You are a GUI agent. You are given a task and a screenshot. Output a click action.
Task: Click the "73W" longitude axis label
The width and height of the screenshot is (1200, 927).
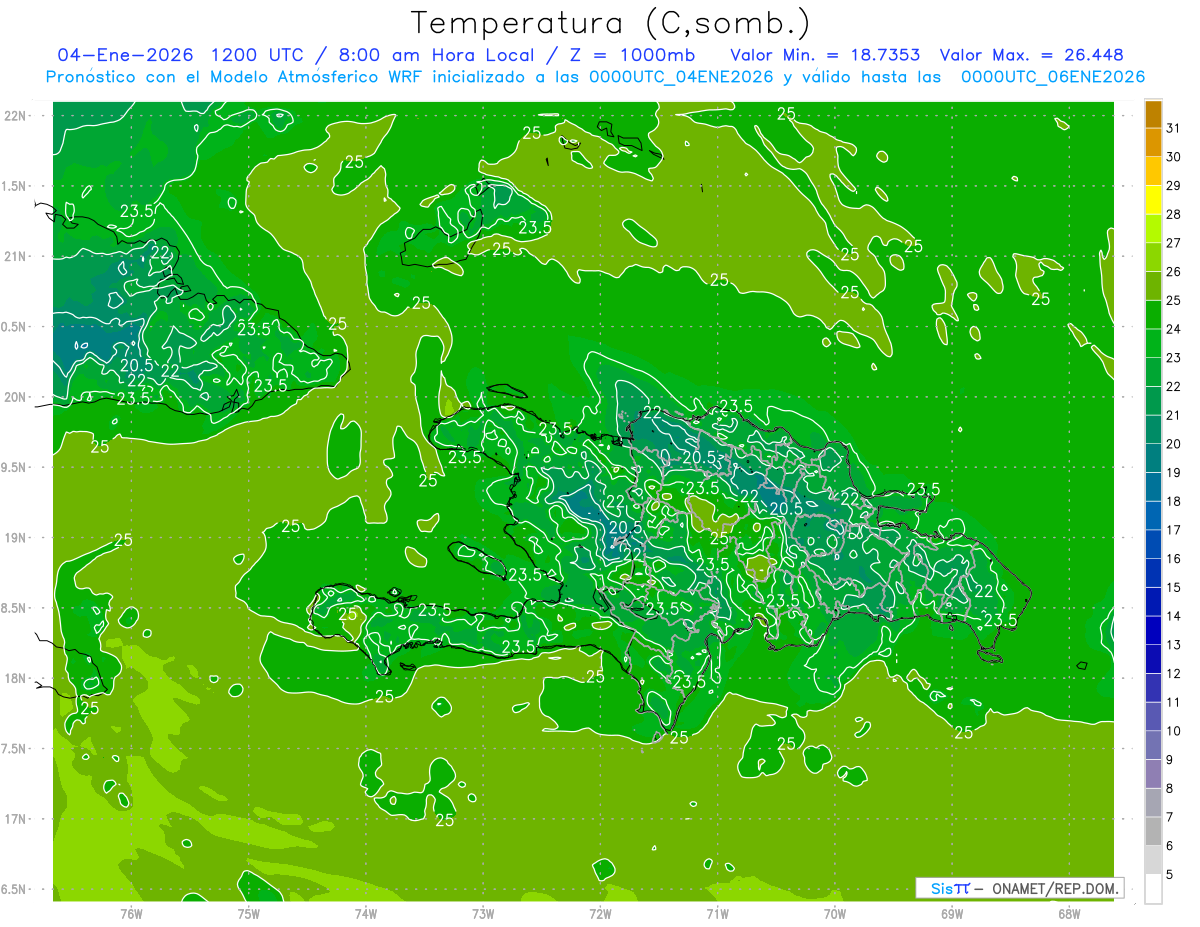tap(483, 913)
